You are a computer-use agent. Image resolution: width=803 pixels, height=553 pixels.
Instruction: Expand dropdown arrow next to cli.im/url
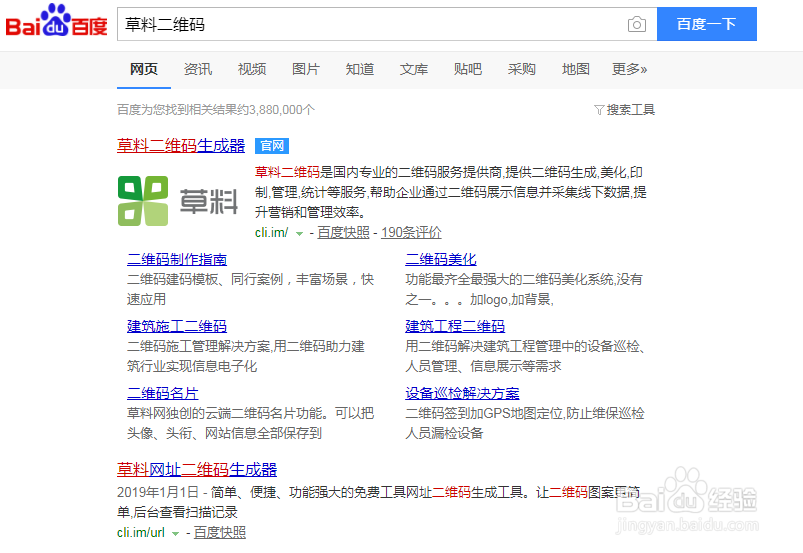175,534
